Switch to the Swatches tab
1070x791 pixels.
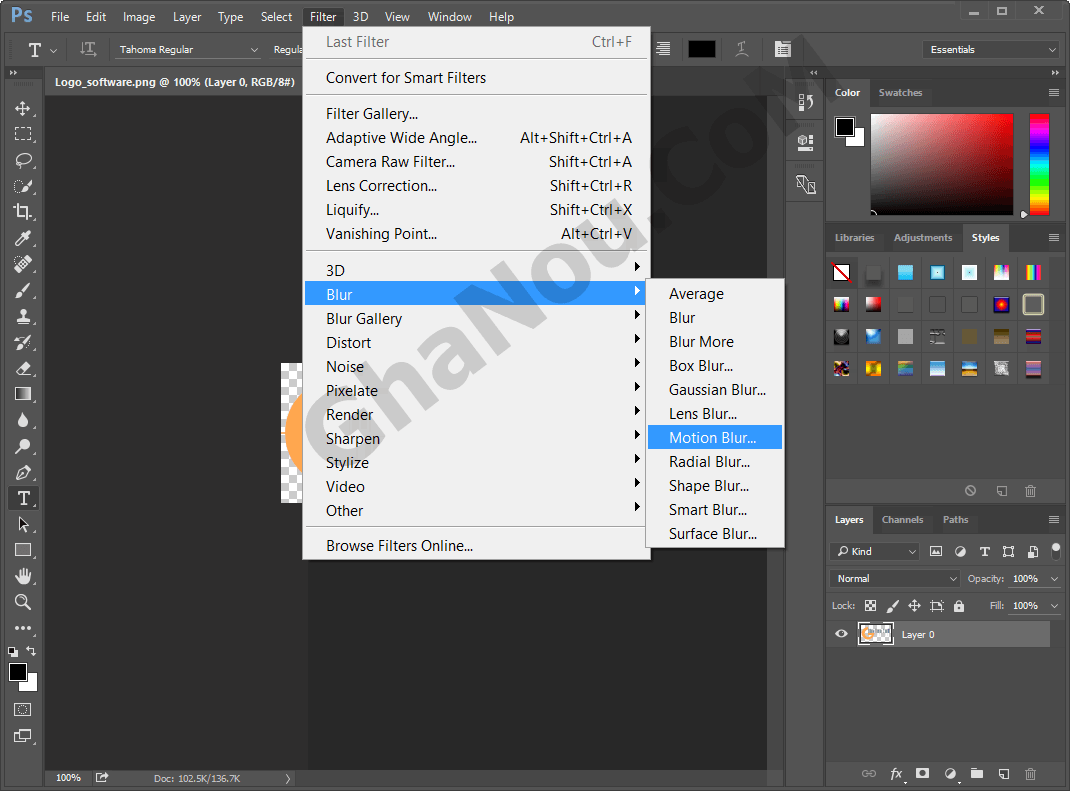[x=900, y=93]
